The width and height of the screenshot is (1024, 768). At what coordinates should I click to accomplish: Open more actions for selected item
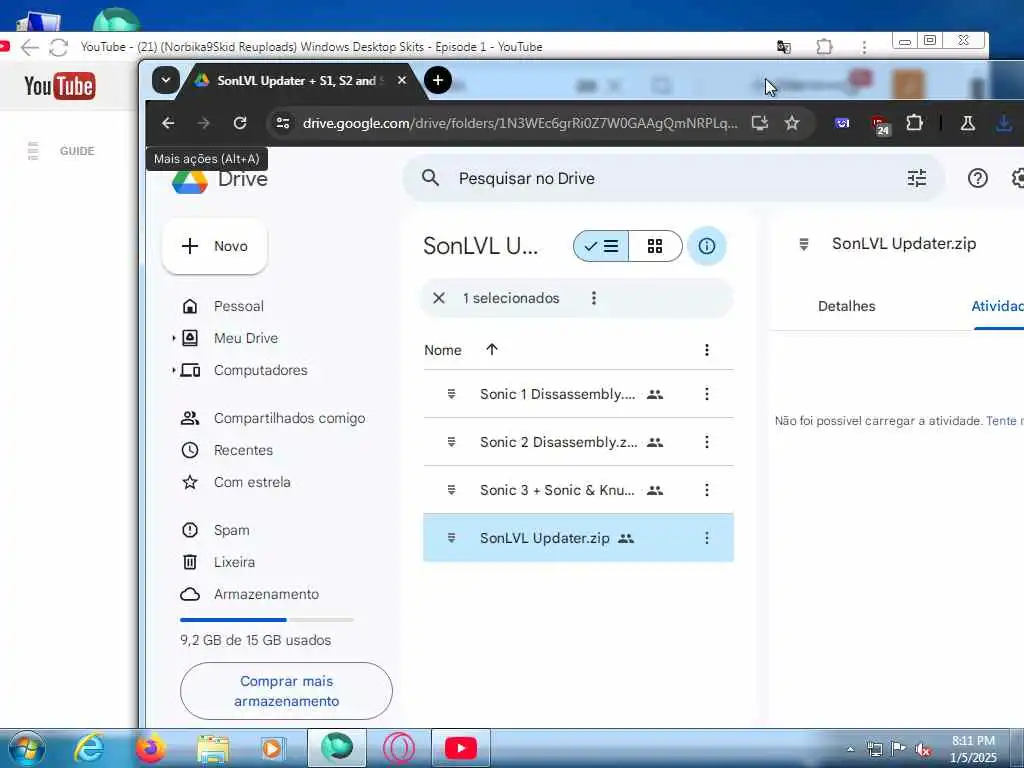(x=594, y=298)
